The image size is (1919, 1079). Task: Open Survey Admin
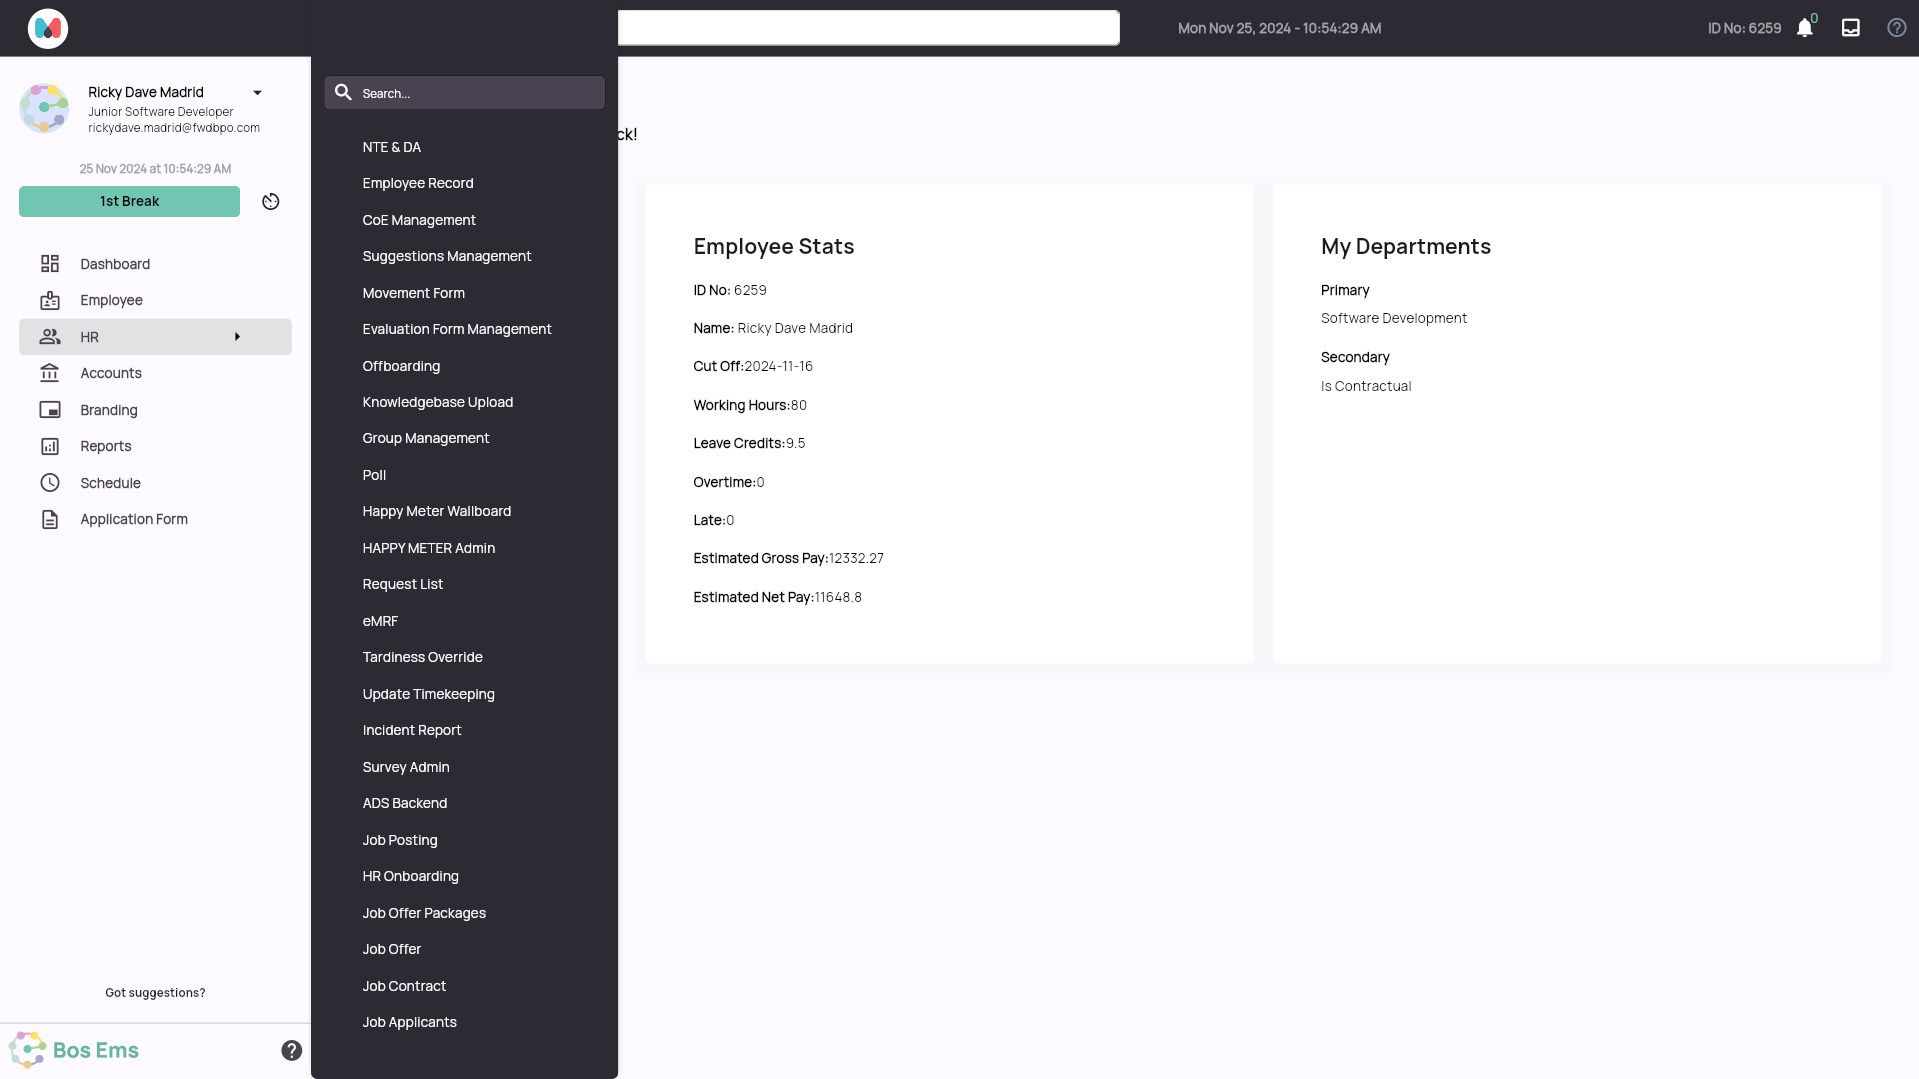[406, 767]
